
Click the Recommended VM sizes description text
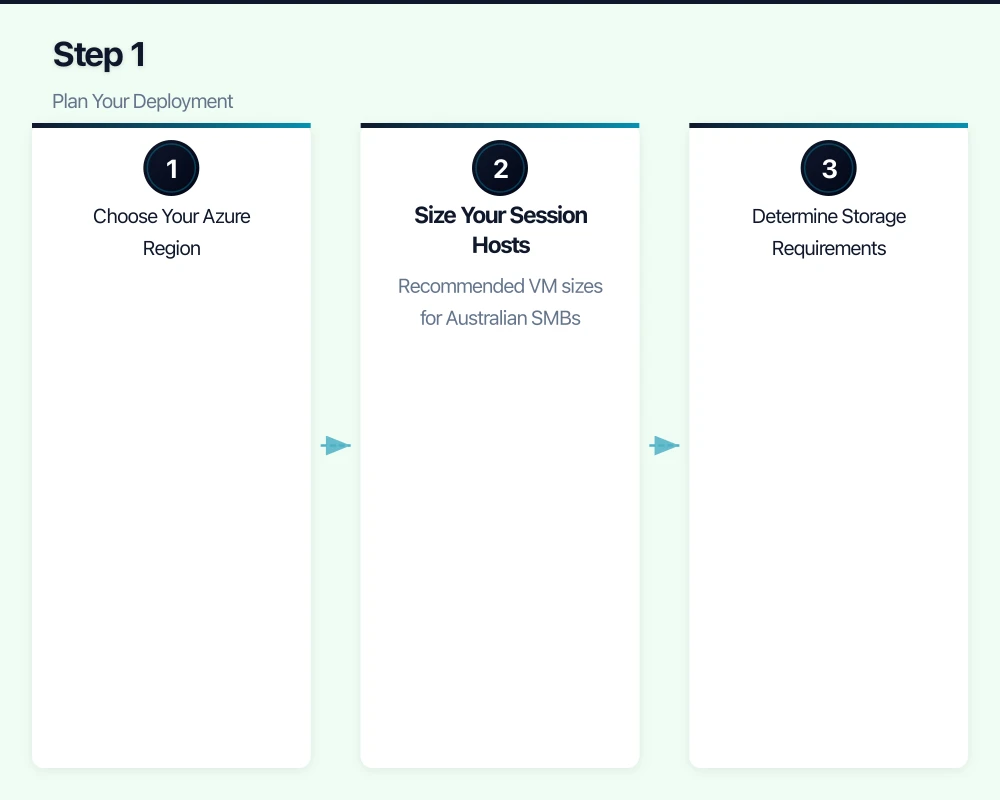click(x=500, y=302)
